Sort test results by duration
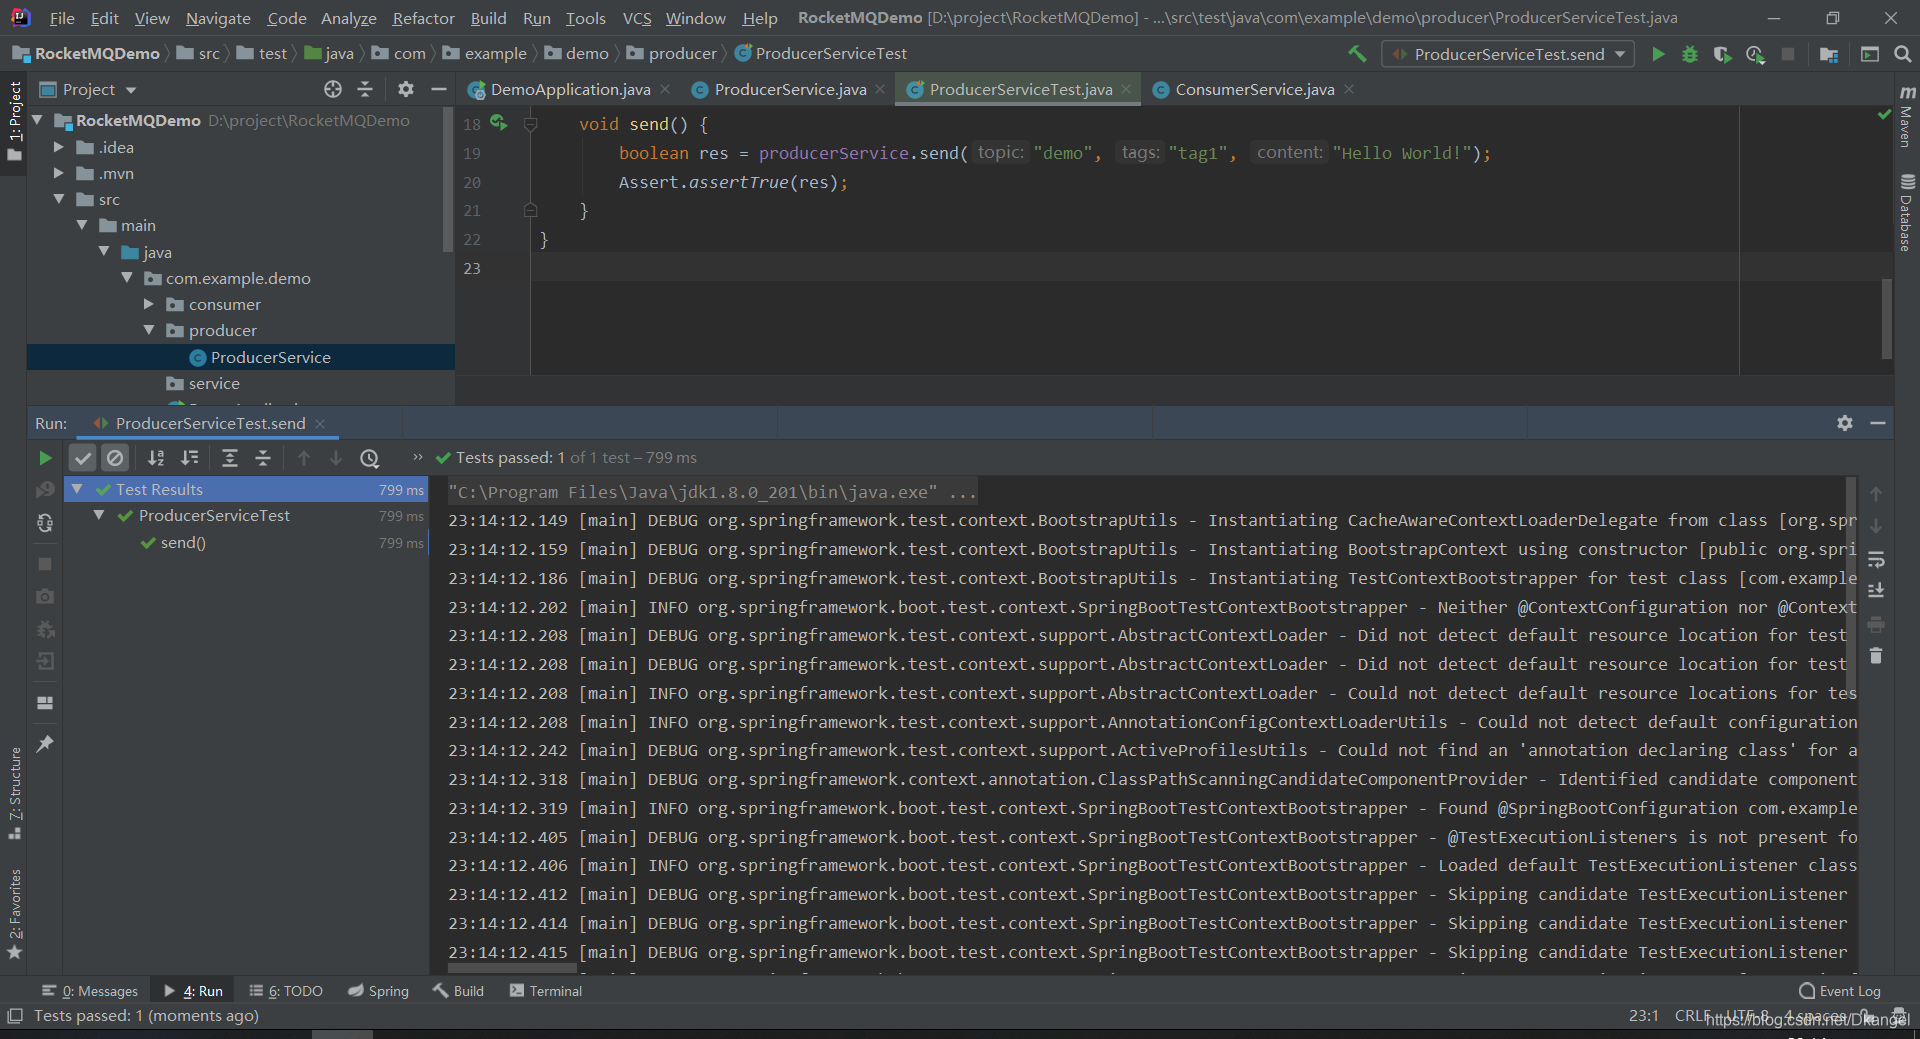 [189, 458]
